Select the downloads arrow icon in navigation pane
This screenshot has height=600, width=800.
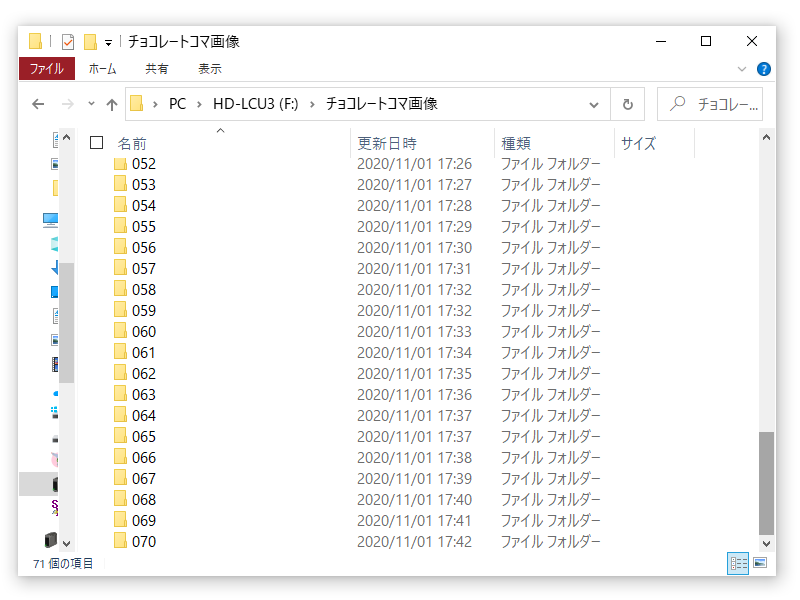pos(55,267)
